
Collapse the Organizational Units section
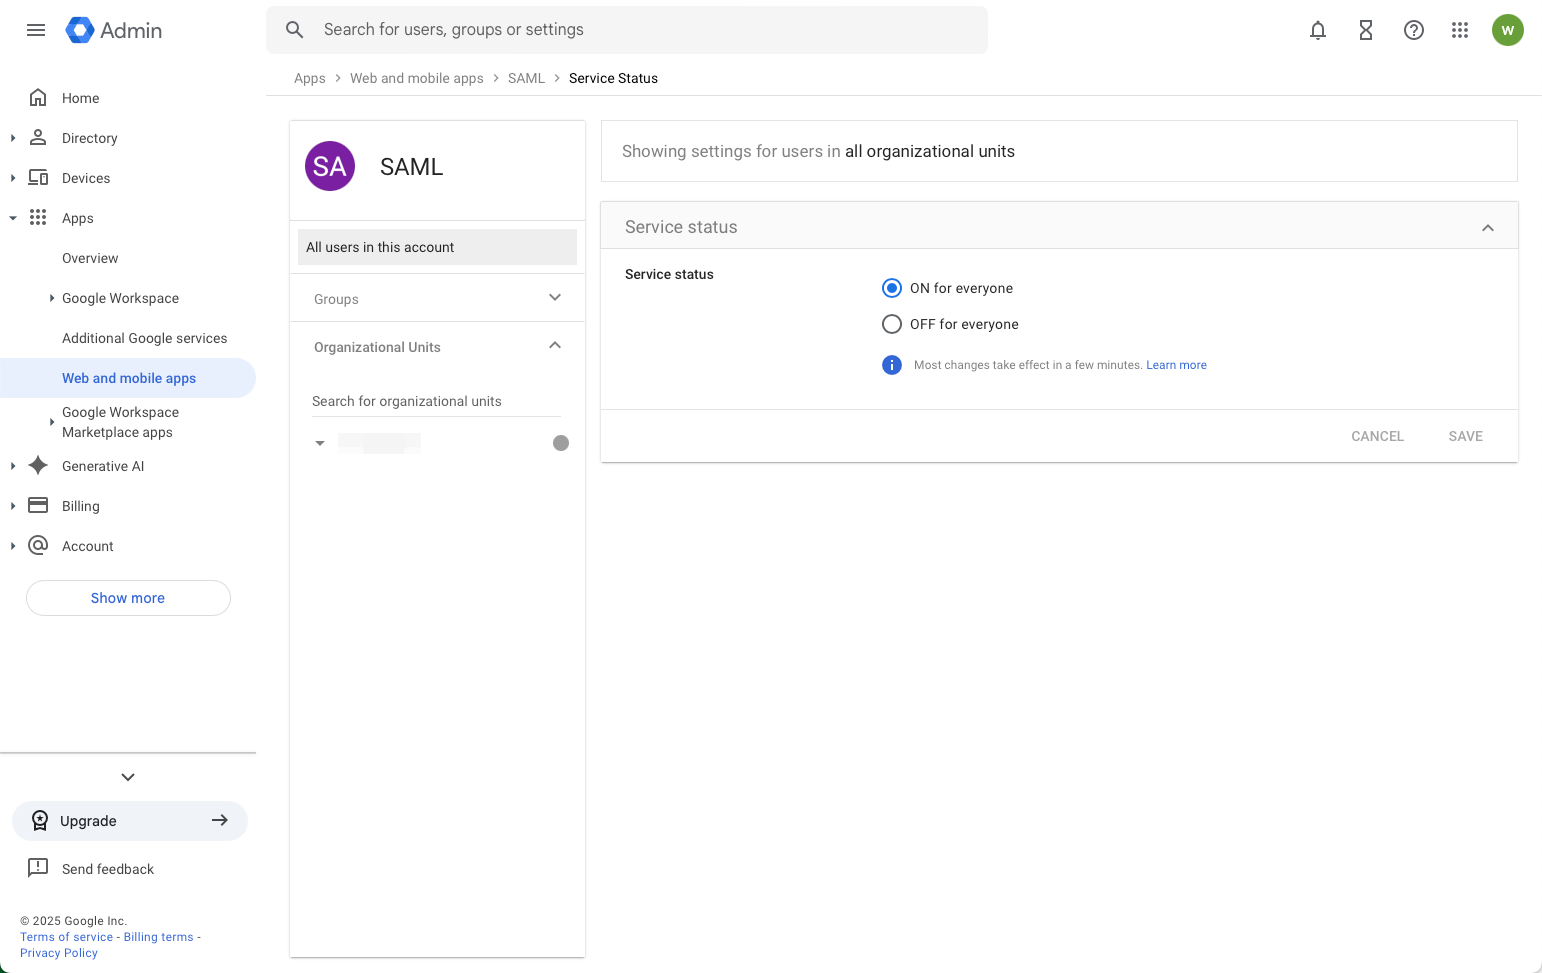555,345
